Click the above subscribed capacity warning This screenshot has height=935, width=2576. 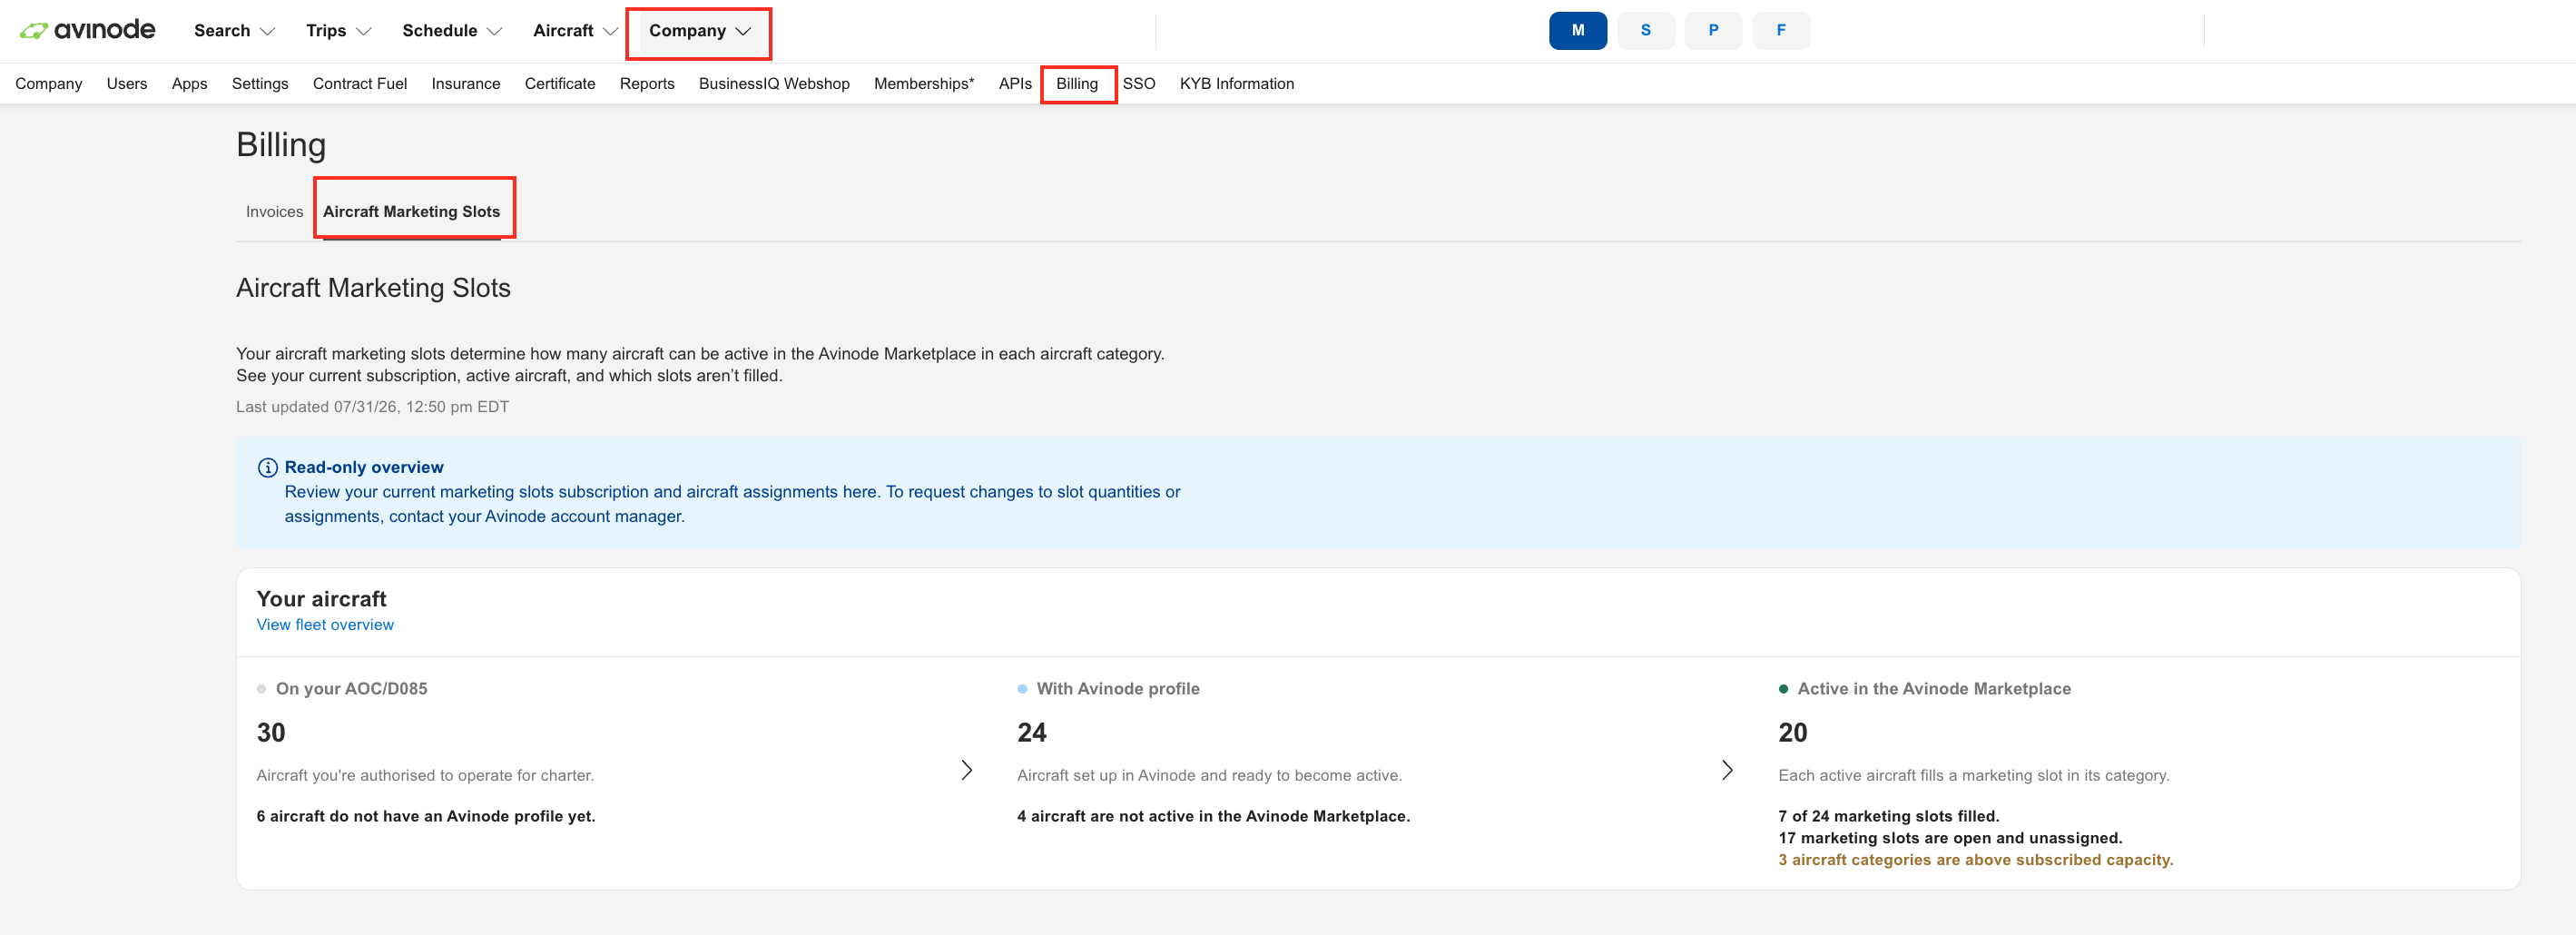coord(1976,860)
